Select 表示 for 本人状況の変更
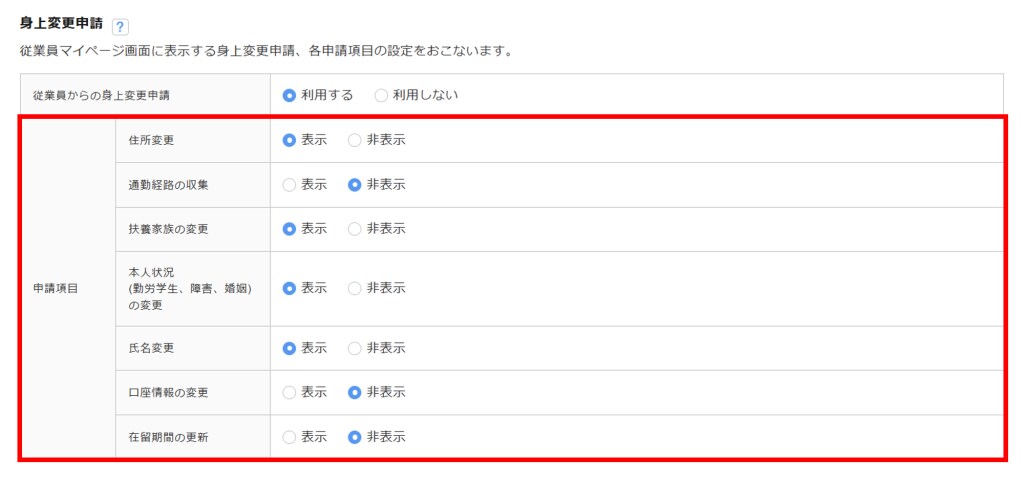The width and height of the screenshot is (1024, 478). click(289, 288)
